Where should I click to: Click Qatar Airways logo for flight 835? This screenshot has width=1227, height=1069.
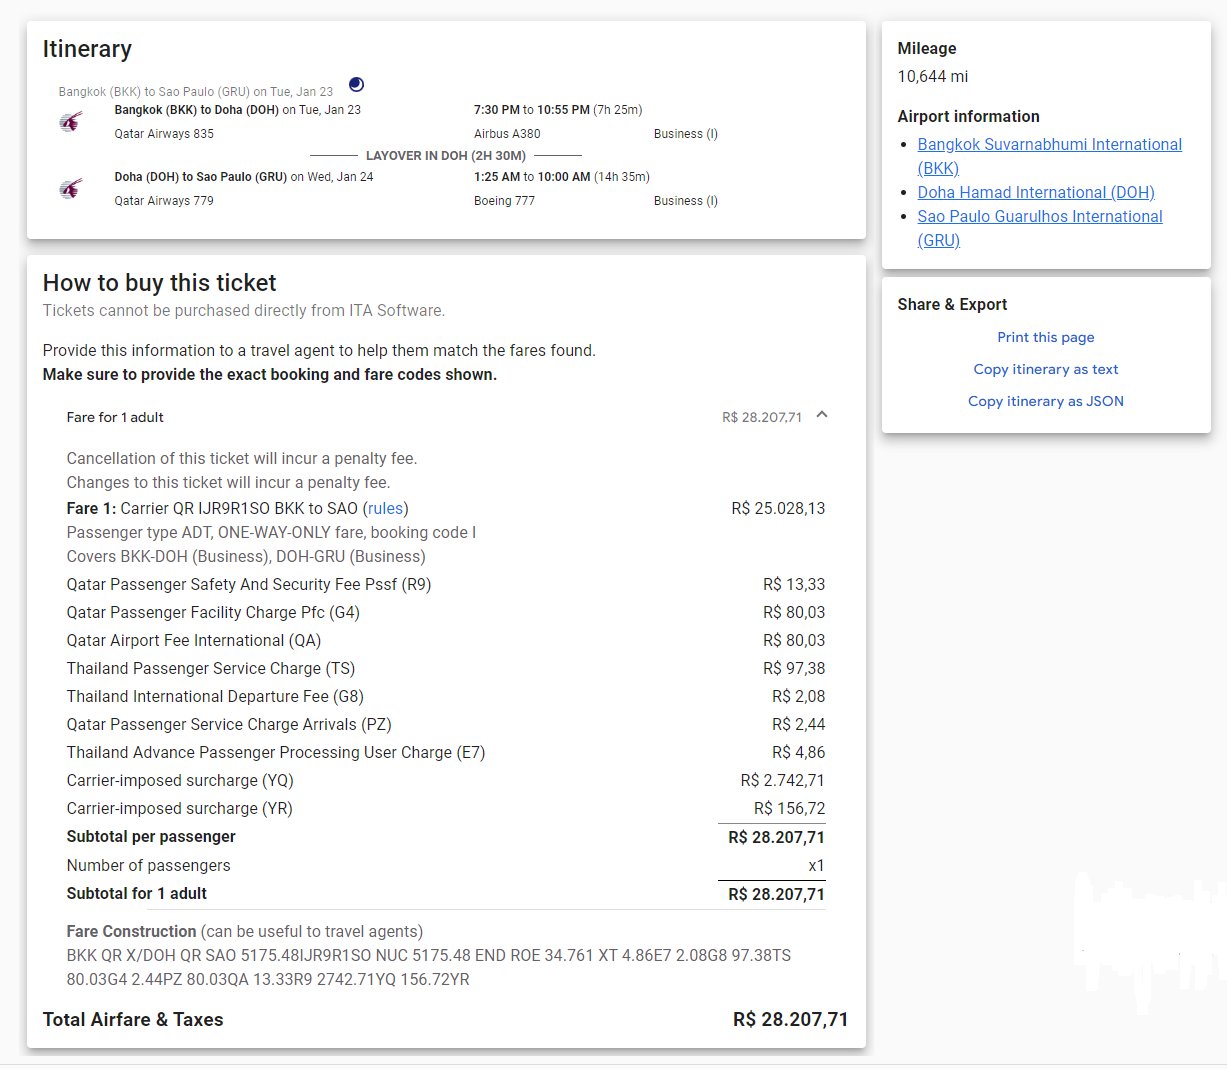pyautogui.click(x=71, y=122)
